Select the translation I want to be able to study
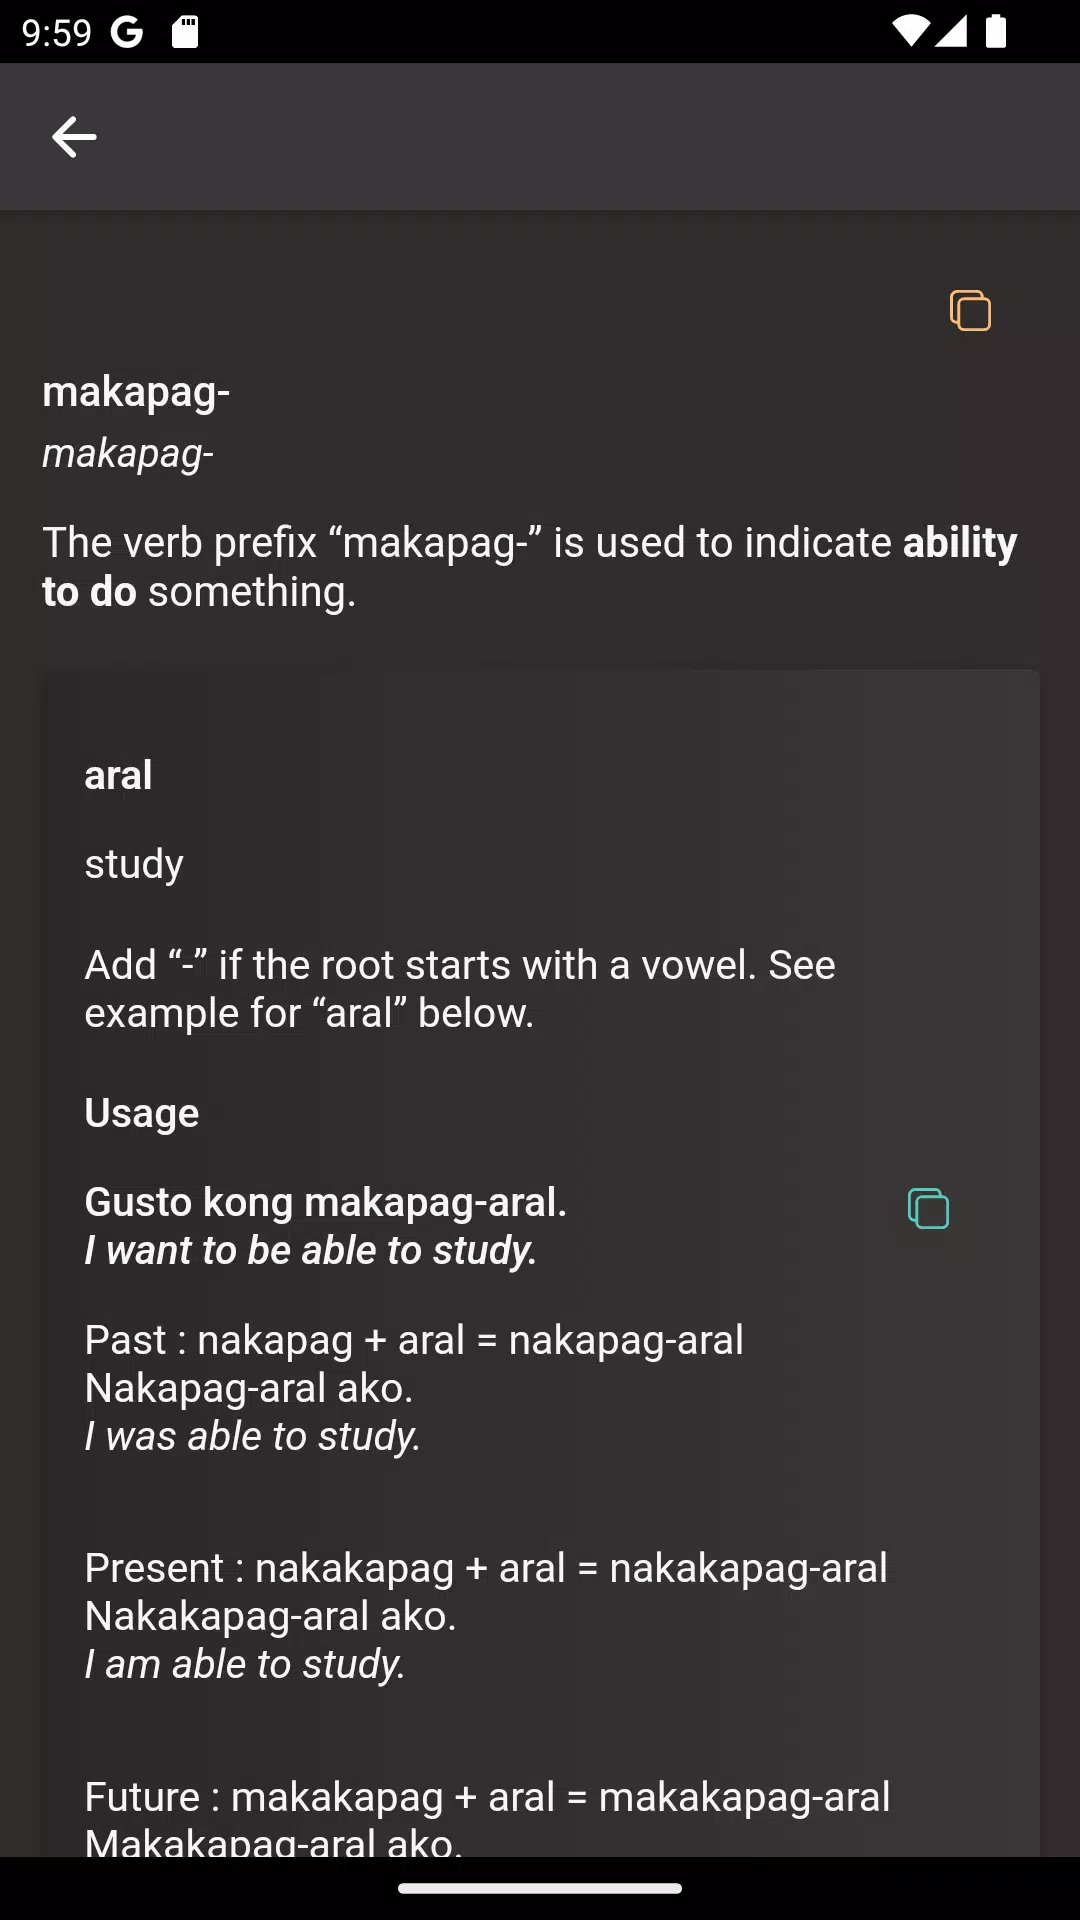 click(x=311, y=1249)
